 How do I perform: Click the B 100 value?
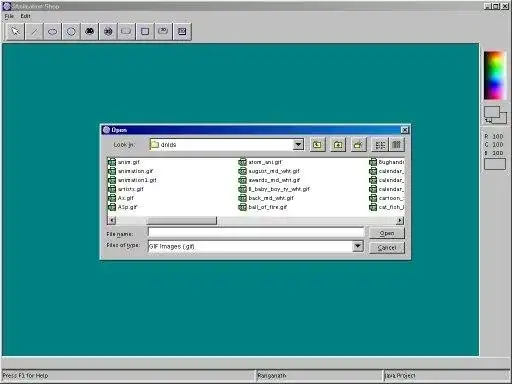click(x=494, y=153)
